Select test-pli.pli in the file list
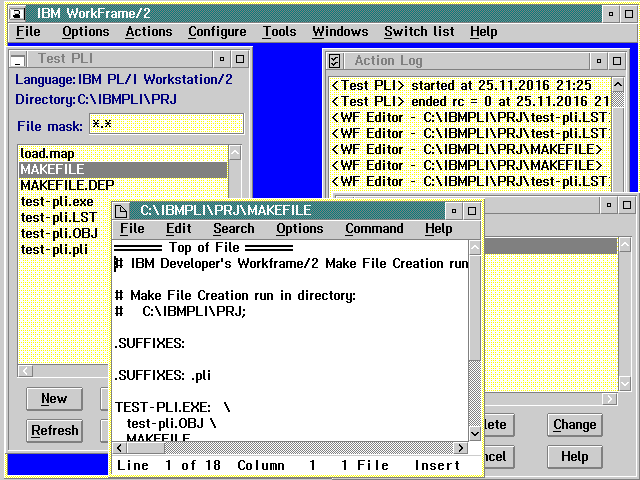This screenshot has height=480, width=640. pos(65,249)
